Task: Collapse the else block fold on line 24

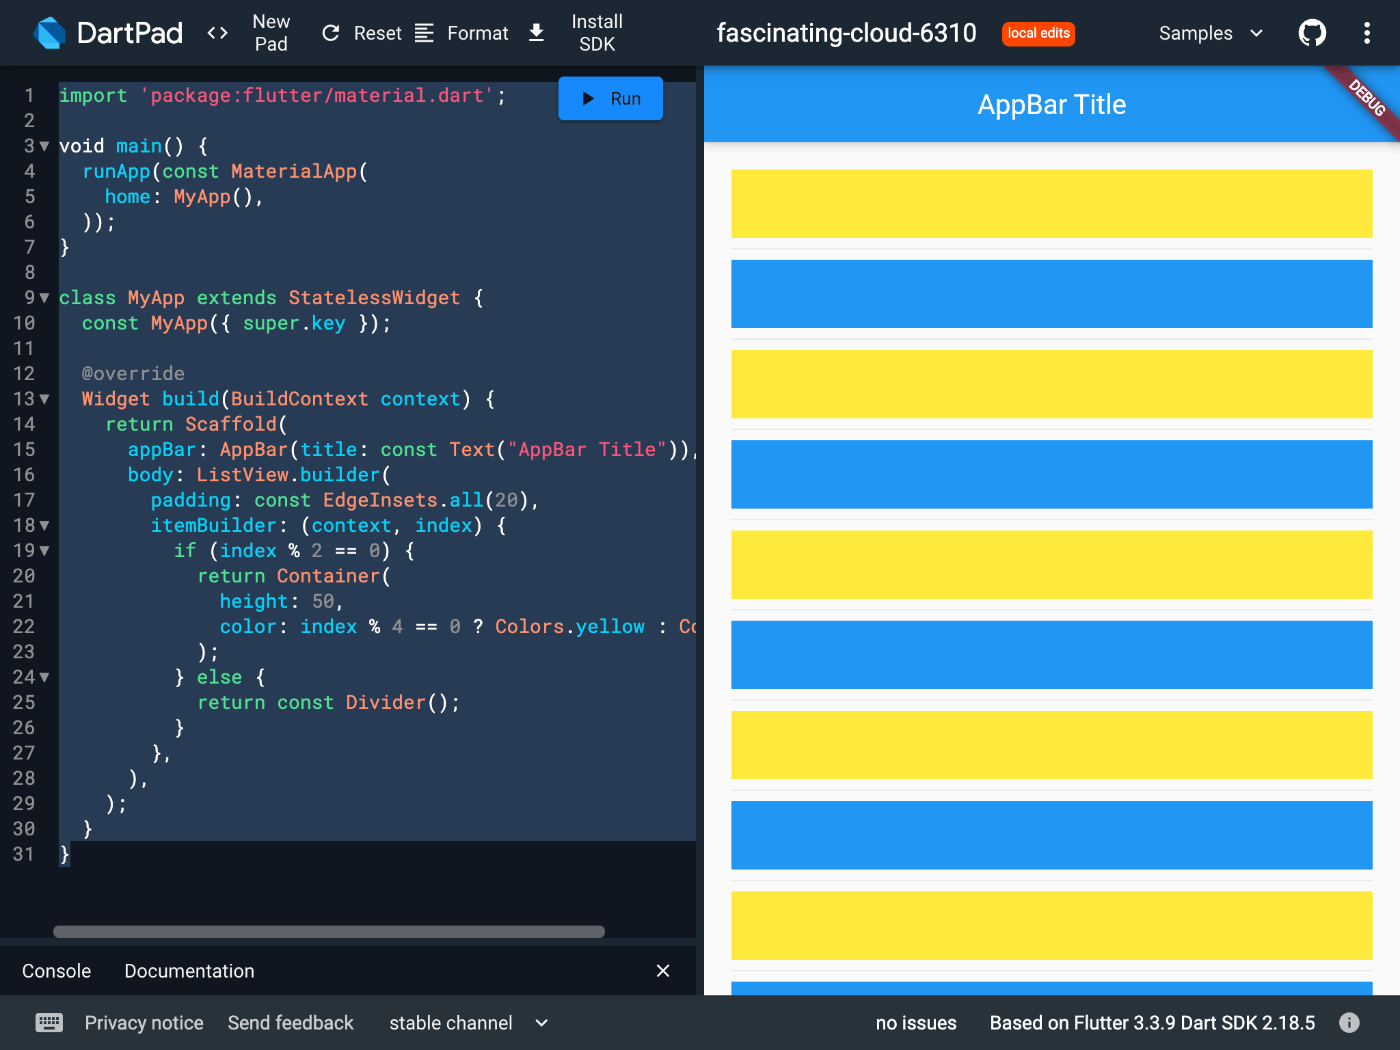Action: tap(44, 677)
